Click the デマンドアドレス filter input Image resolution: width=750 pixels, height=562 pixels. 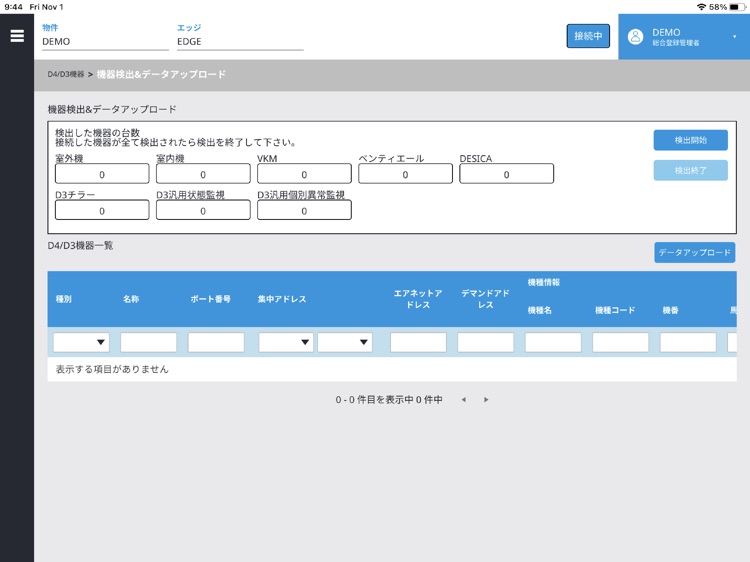point(485,342)
